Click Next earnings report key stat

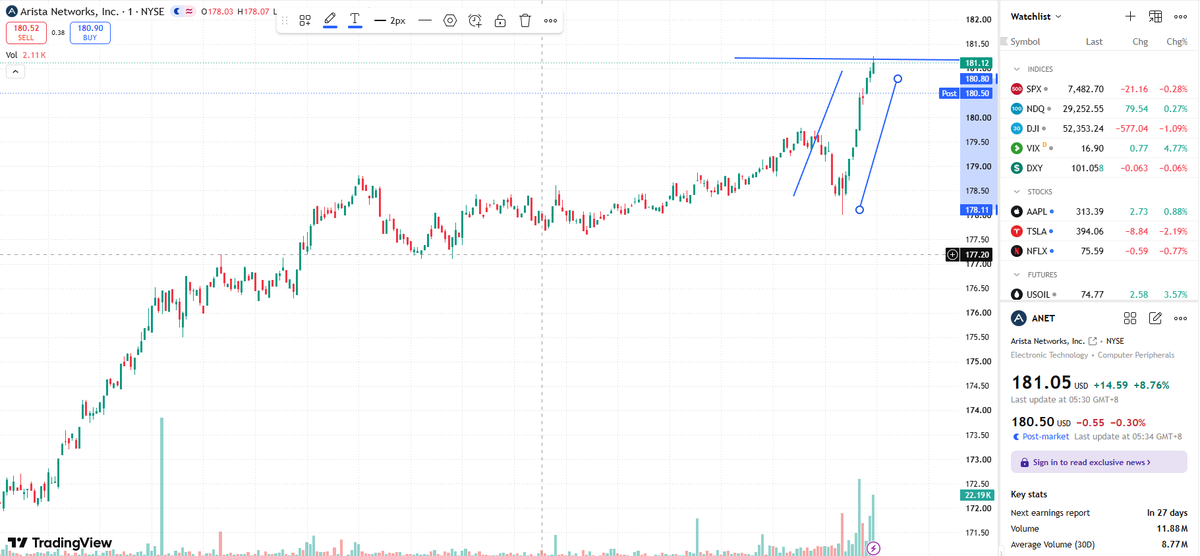point(1099,512)
